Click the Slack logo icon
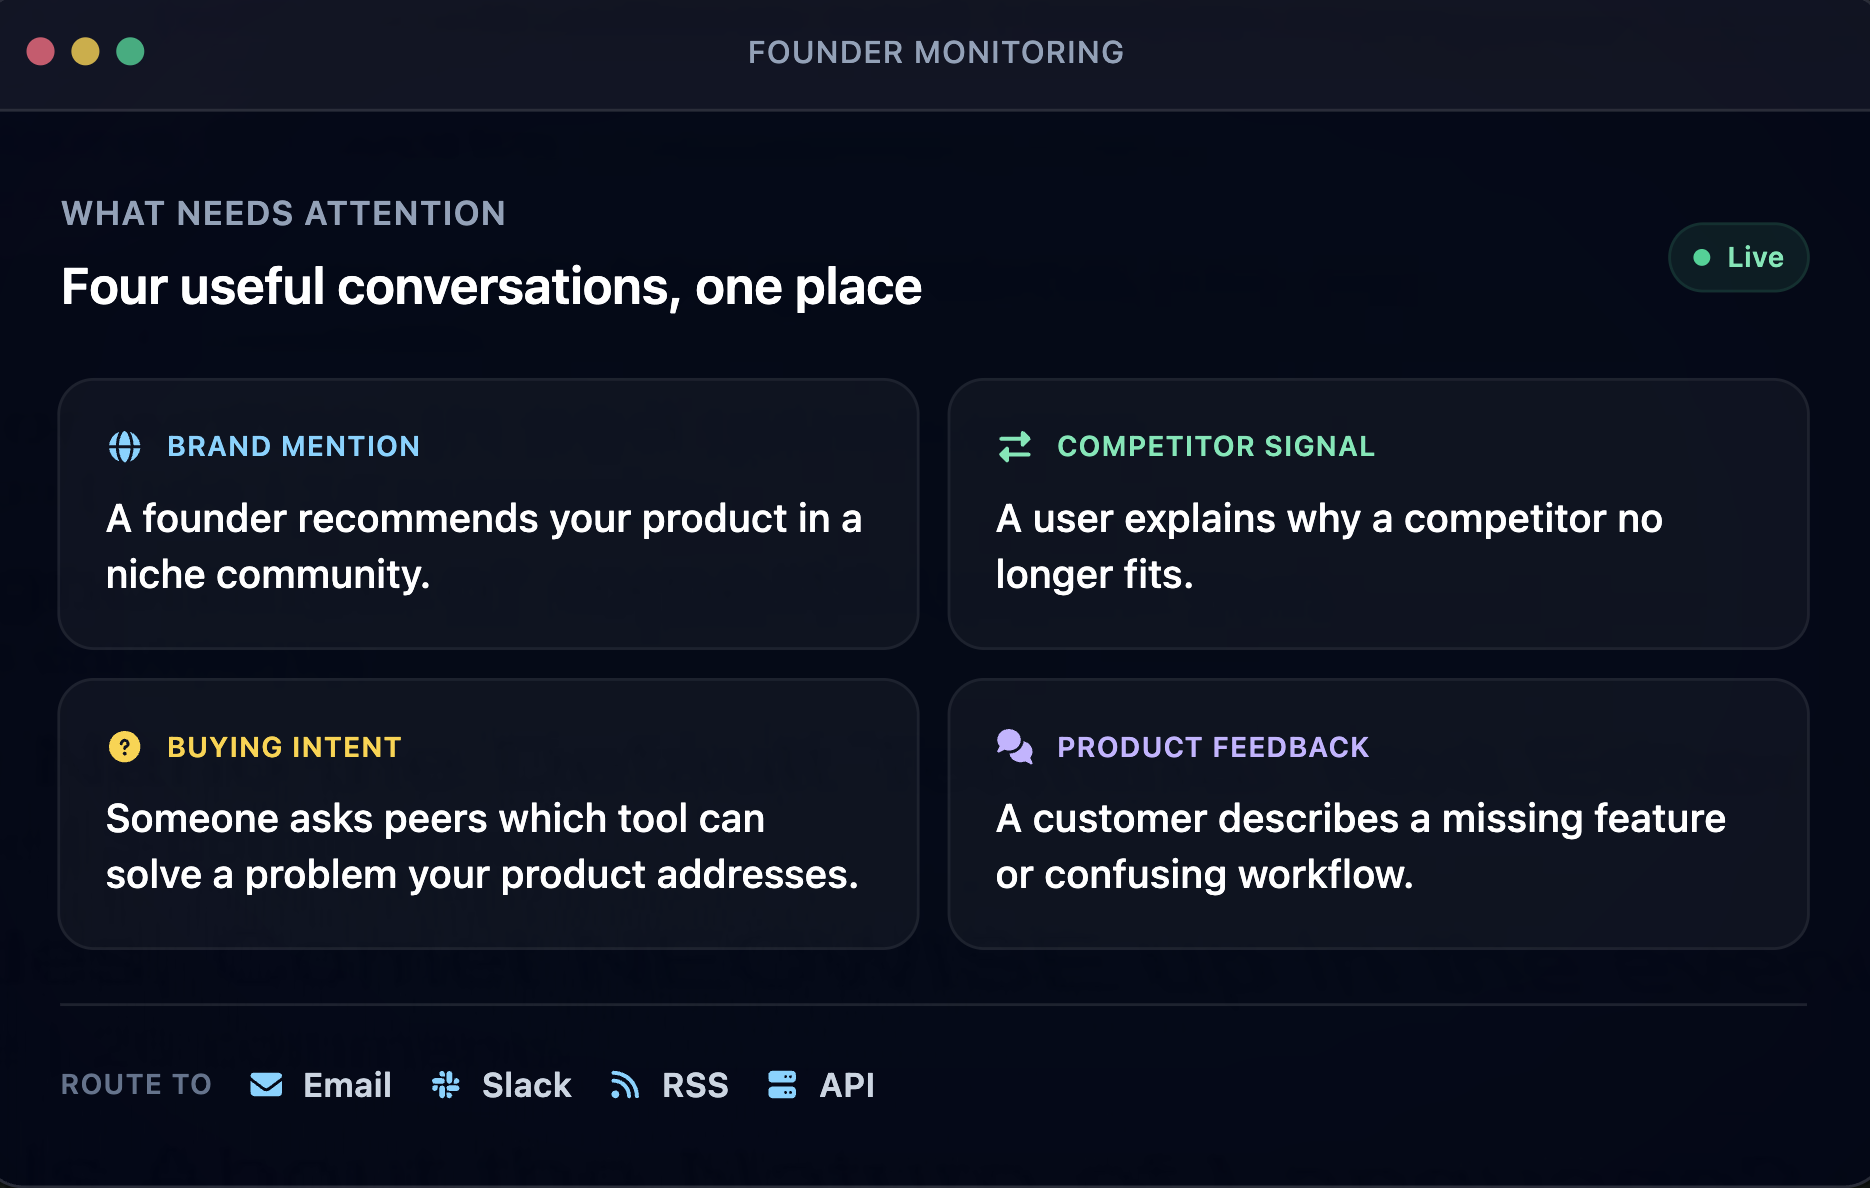The width and height of the screenshot is (1870, 1188). [x=446, y=1085]
